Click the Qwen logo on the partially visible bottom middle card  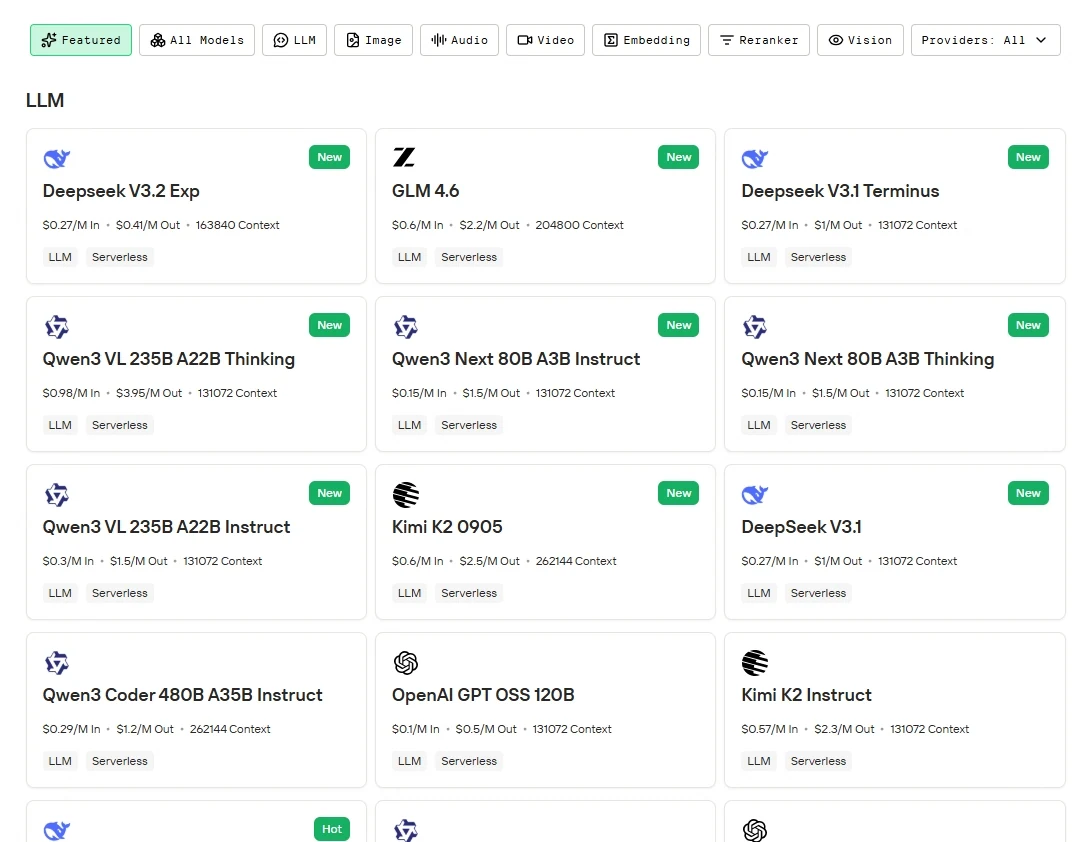(x=406, y=830)
